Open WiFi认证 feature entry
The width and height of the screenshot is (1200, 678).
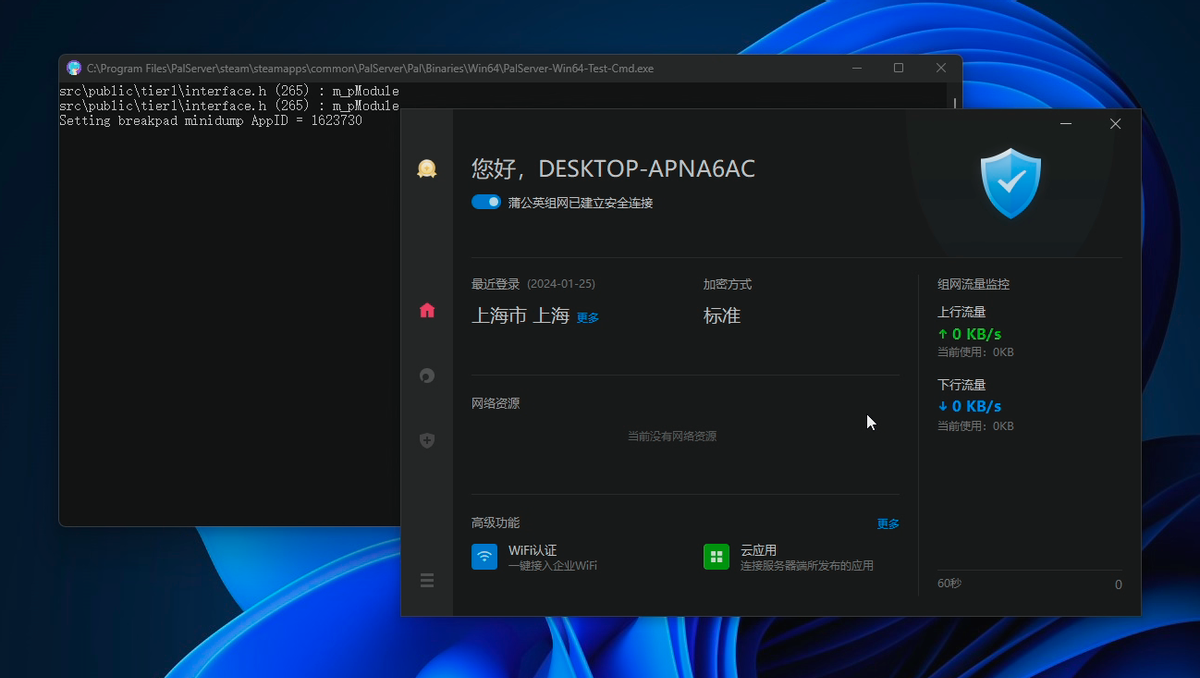pyautogui.click(x=535, y=557)
